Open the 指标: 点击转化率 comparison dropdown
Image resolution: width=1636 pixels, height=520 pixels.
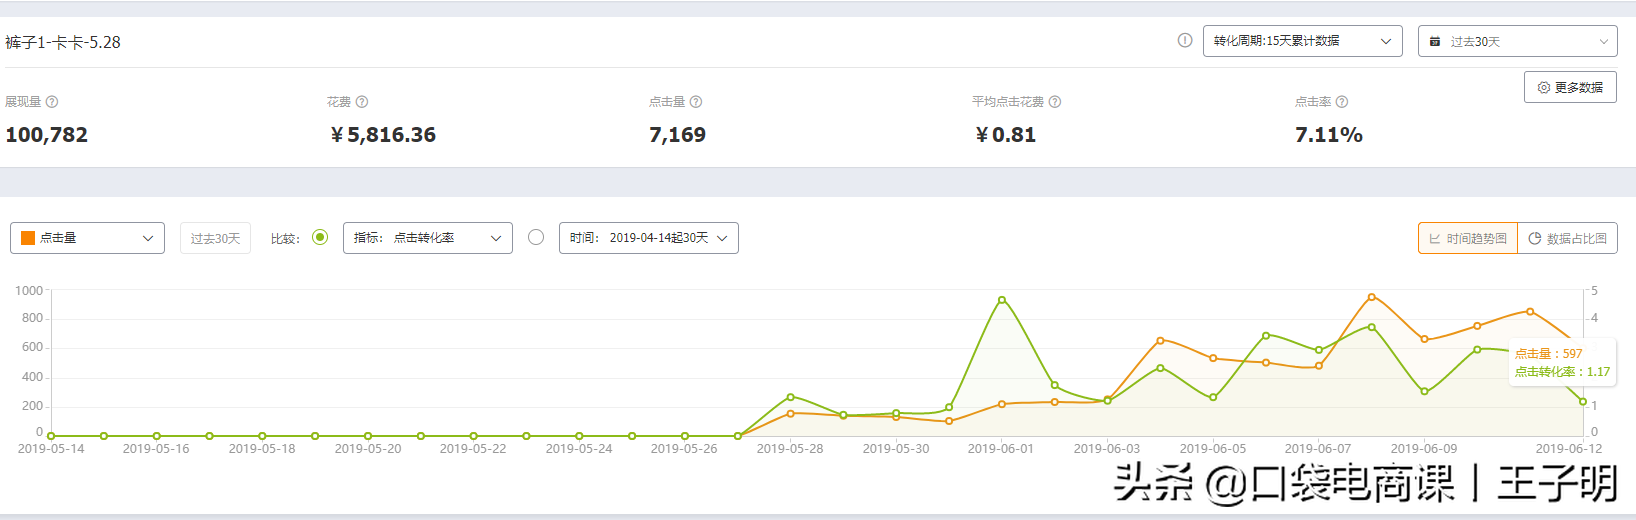[x=427, y=238]
